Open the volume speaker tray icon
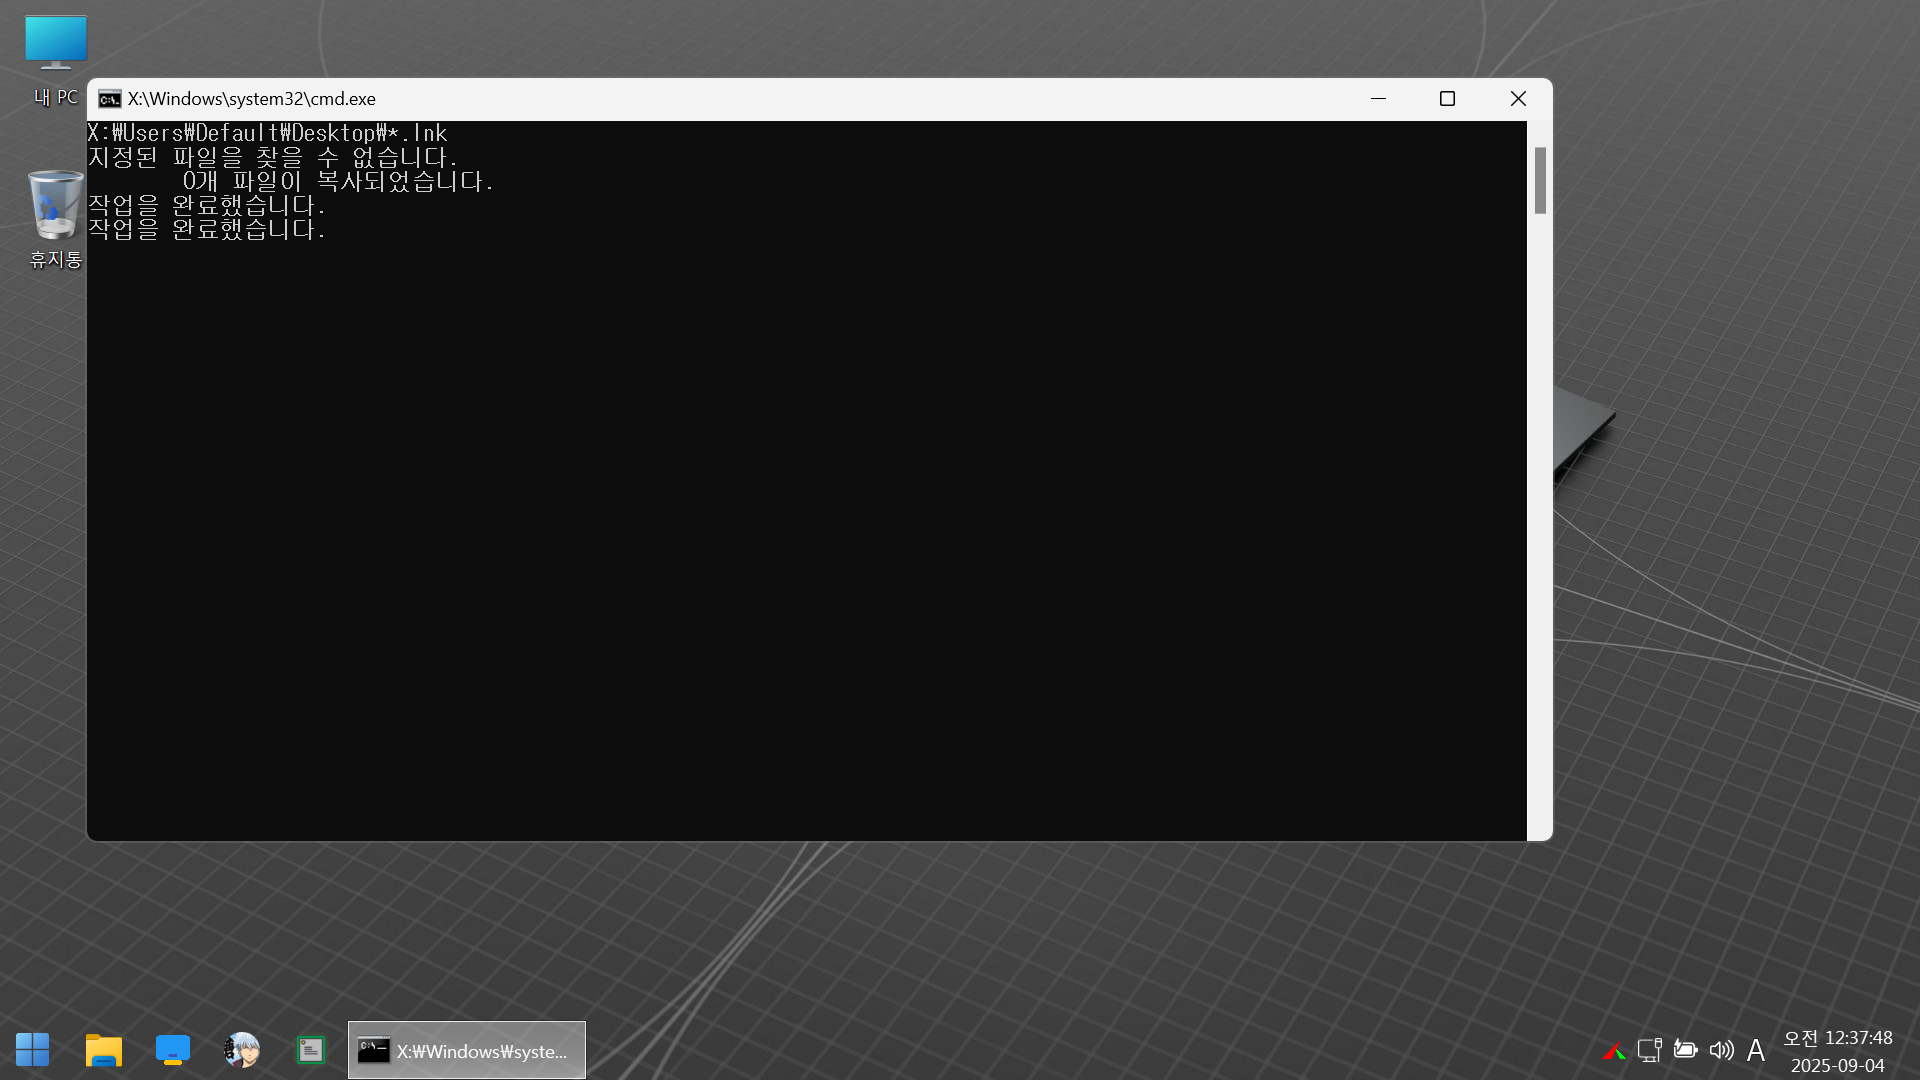Image resolution: width=1920 pixels, height=1080 pixels. click(1721, 1050)
